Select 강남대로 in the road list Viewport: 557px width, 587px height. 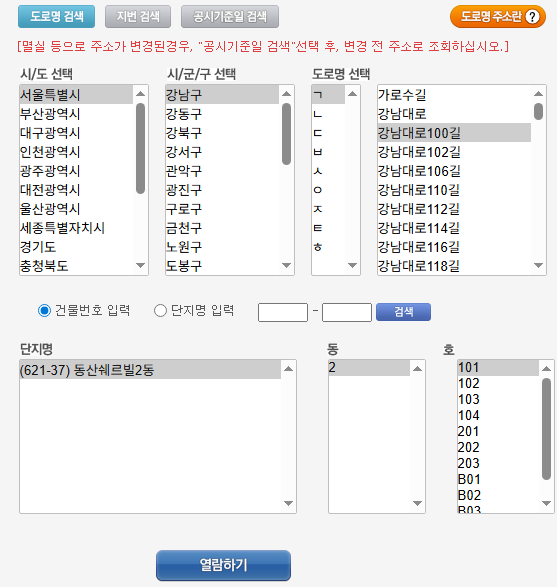(x=454, y=113)
